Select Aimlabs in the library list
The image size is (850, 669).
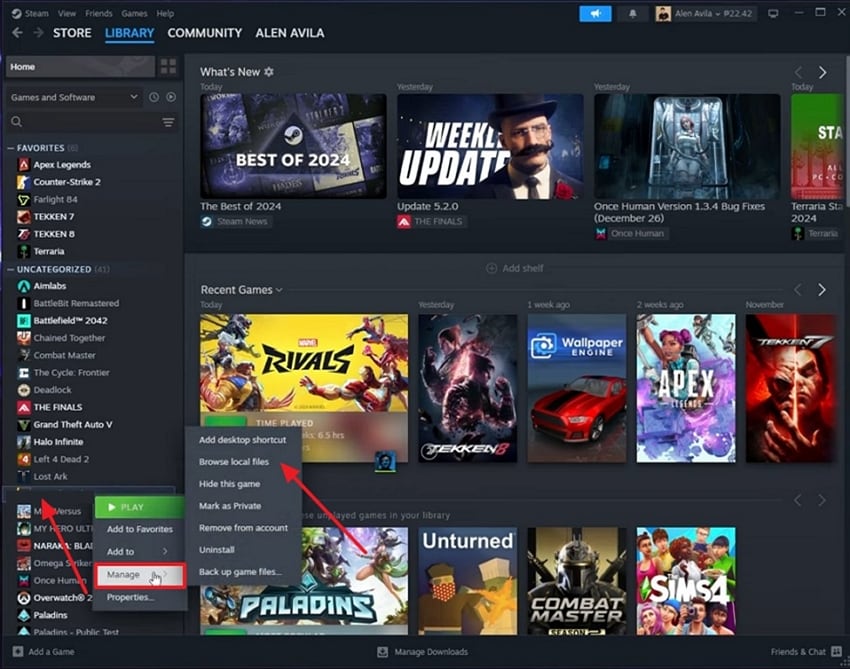[x=49, y=286]
